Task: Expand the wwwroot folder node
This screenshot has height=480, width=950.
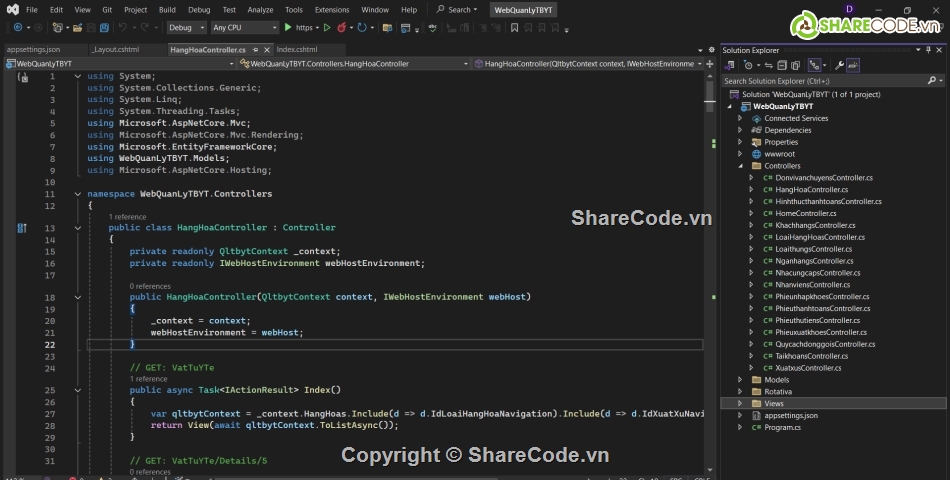Action: pos(740,154)
